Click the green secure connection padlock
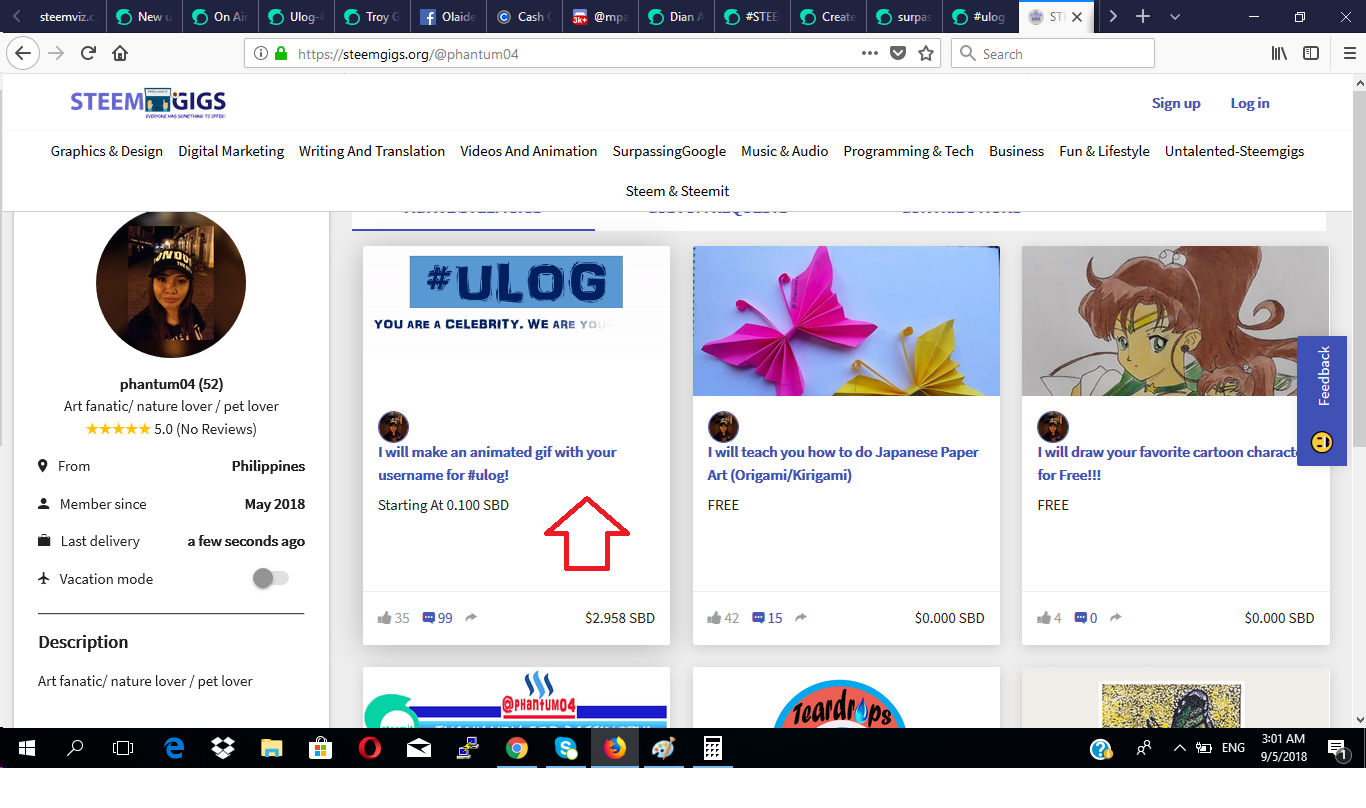1366x808 pixels. (x=281, y=54)
